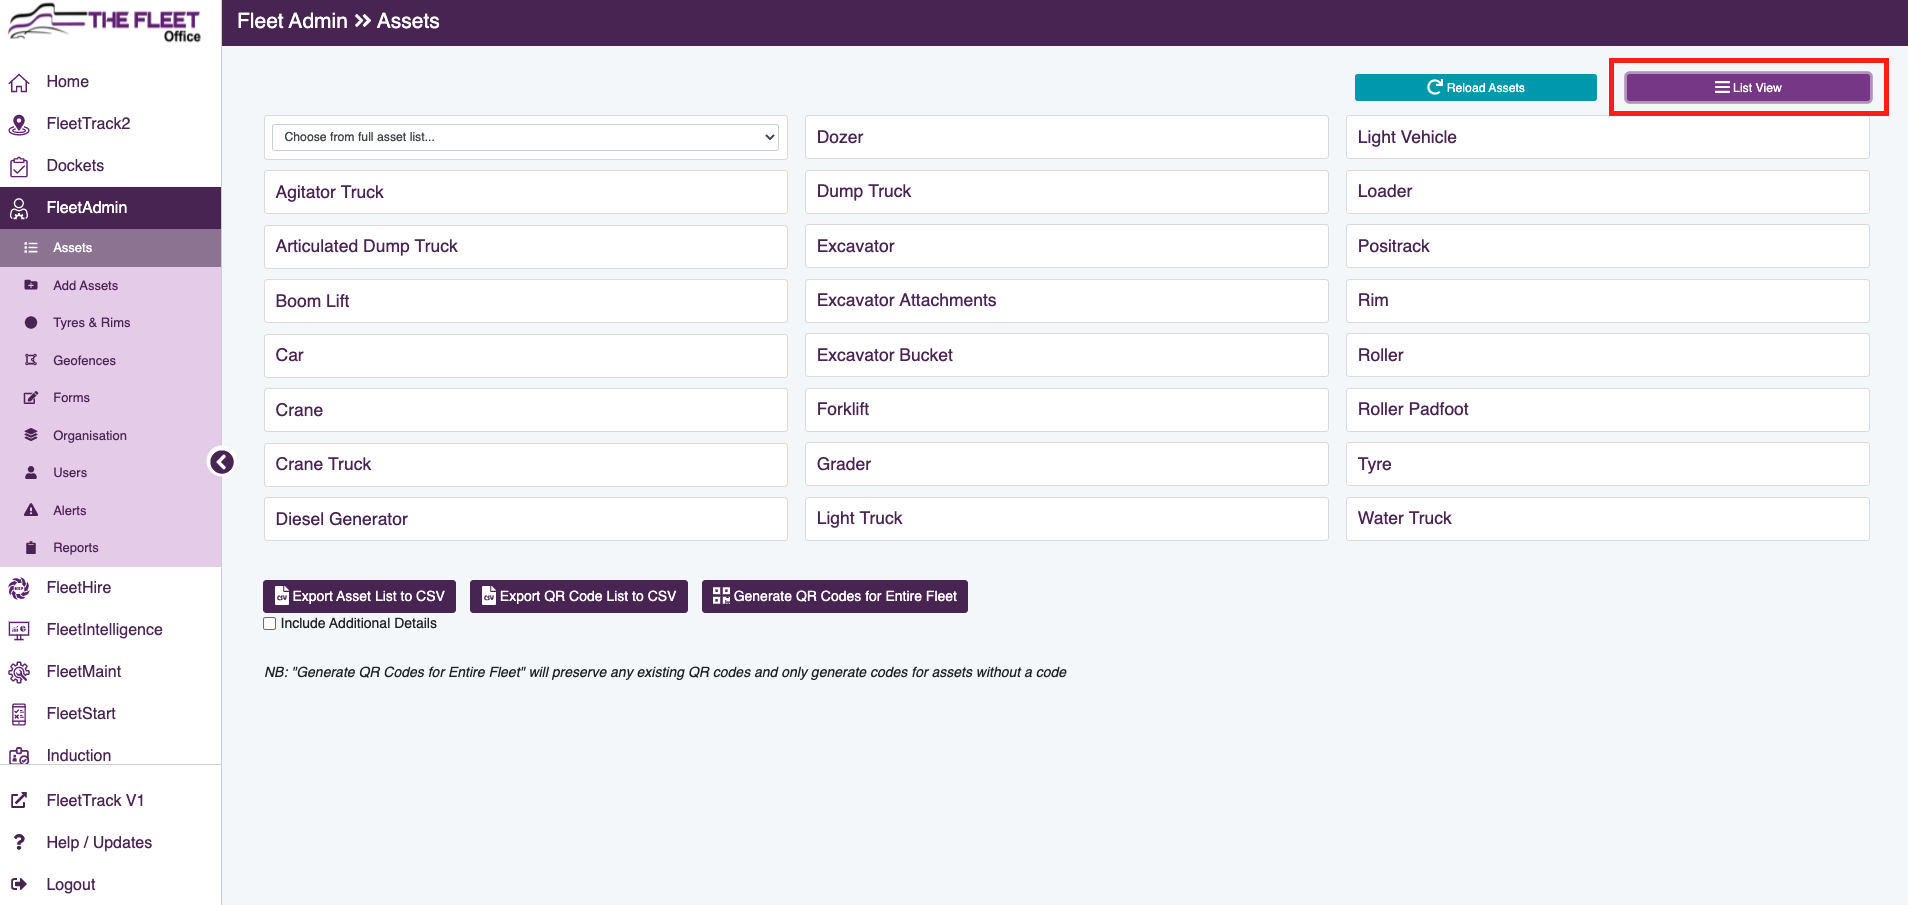Open the FleetMaint gear icon
The height and width of the screenshot is (905, 1908).
point(20,671)
